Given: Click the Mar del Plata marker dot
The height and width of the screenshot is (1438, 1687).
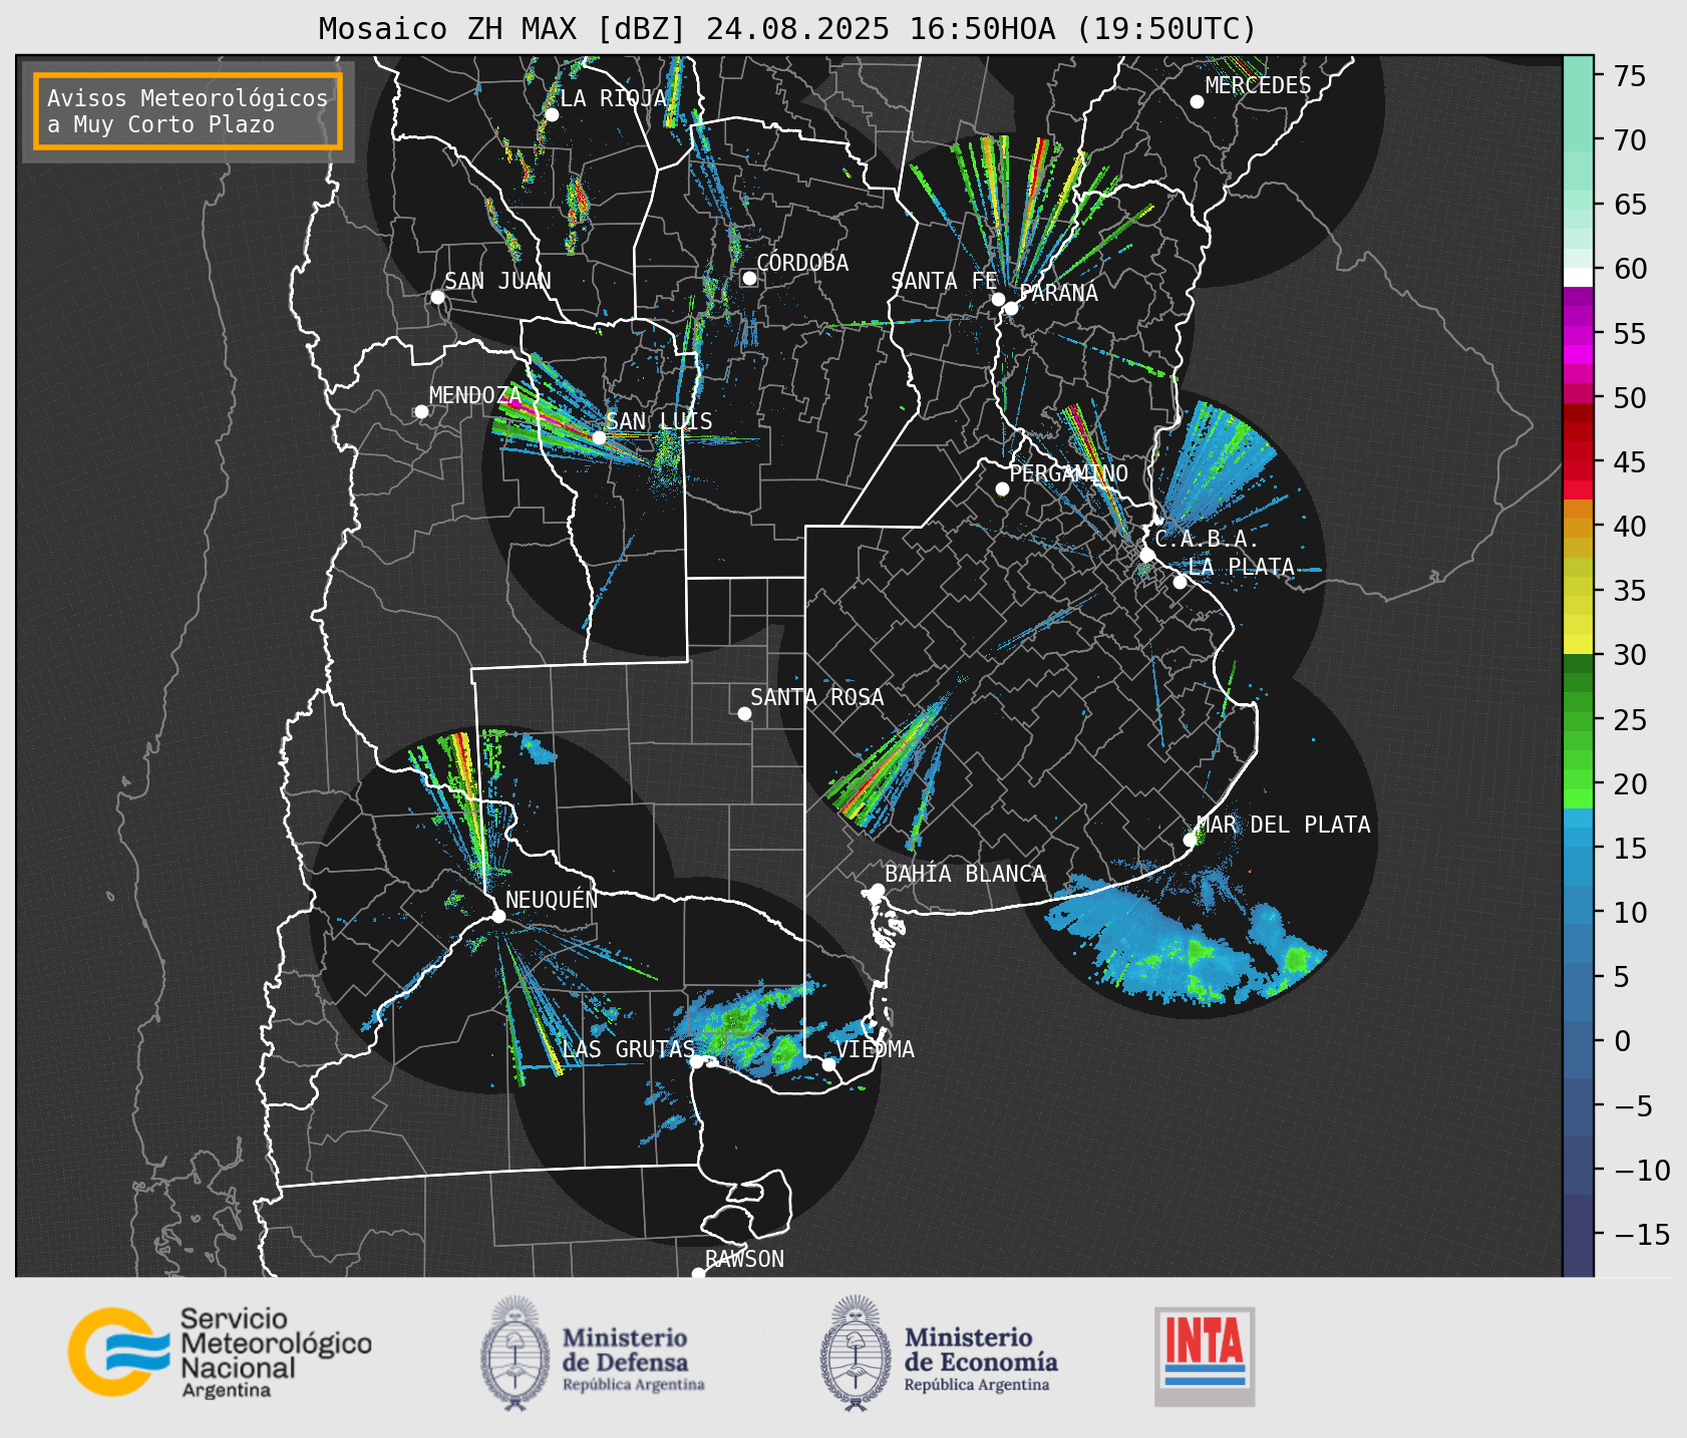Looking at the screenshot, I should 1190,840.
